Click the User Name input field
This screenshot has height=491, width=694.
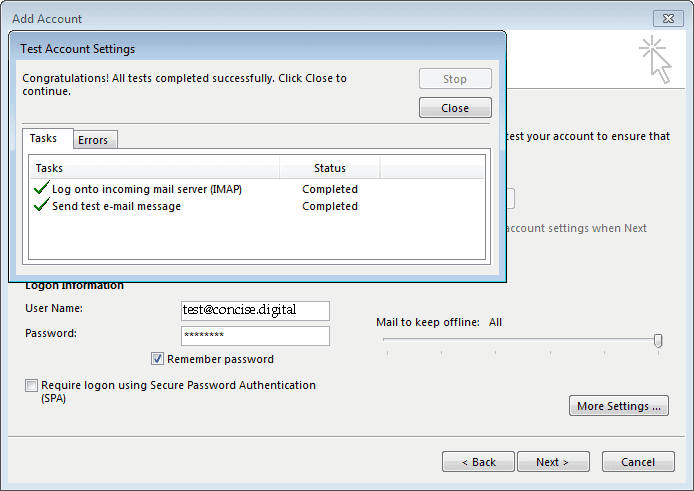[x=255, y=311]
